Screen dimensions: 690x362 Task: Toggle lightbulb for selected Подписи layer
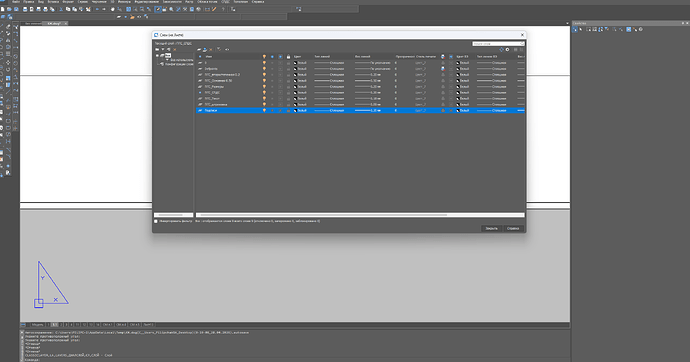264,110
